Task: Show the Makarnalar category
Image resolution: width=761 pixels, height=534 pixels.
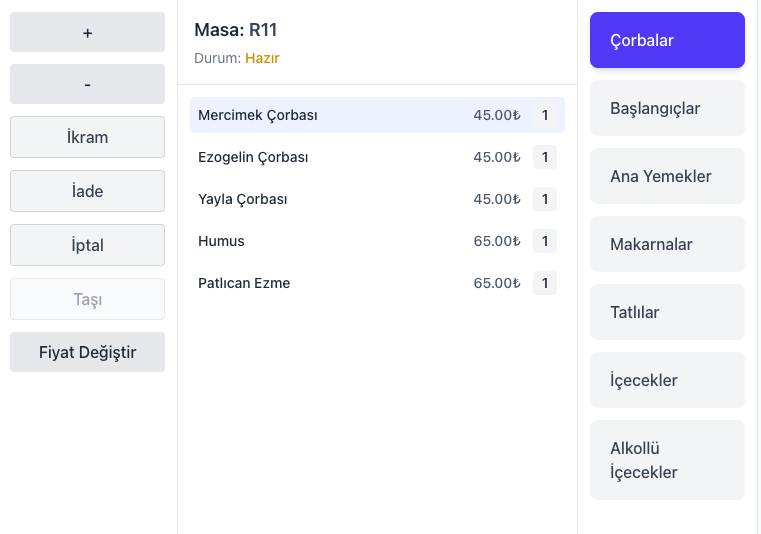Action: (667, 244)
